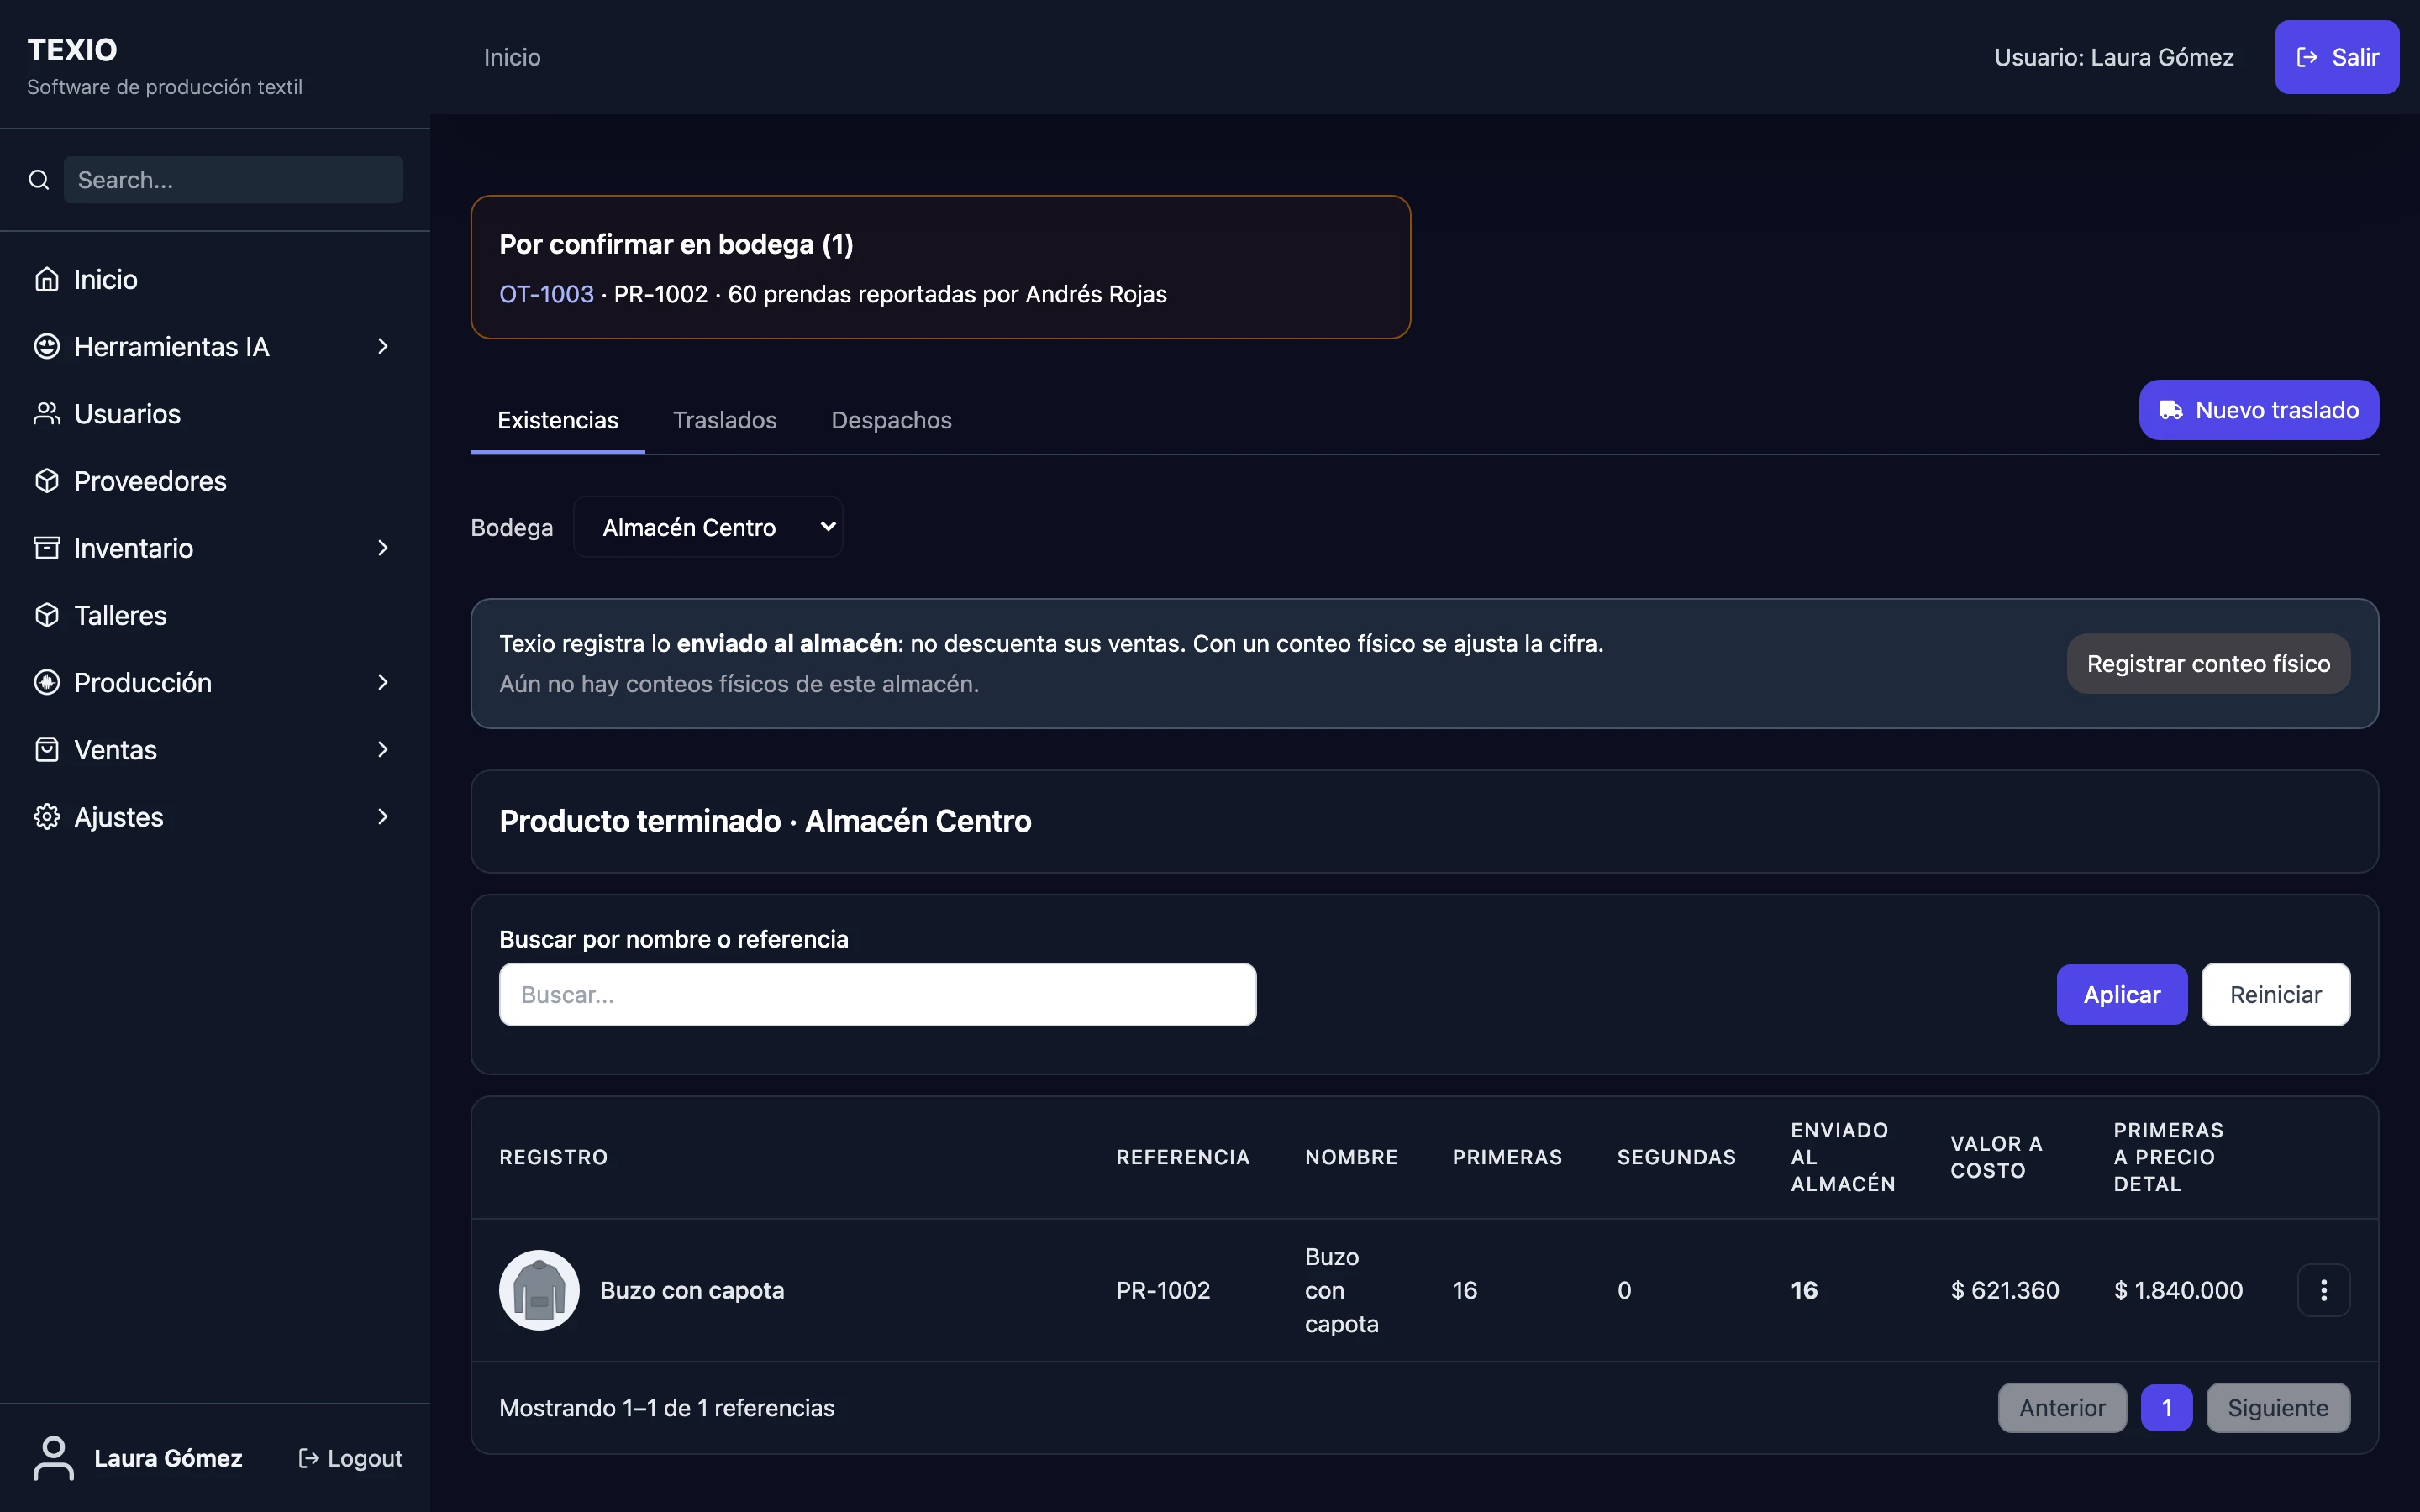Switch to the Despachos tab
Viewport: 2420px width, 1512px height.
[x=891, y=420]
